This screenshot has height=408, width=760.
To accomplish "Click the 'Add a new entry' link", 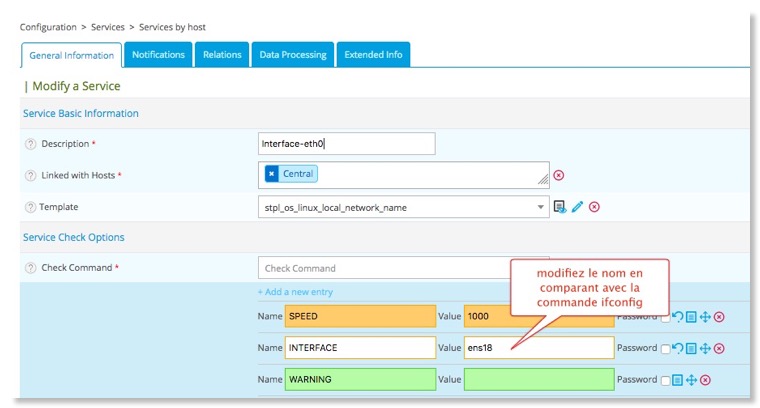I will click(x=295, y=292).
